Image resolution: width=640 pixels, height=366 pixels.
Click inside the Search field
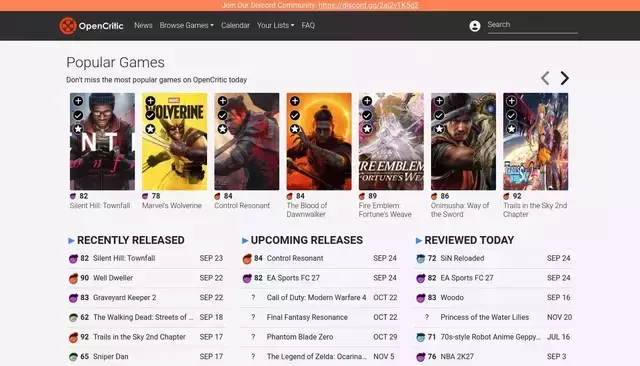coord(532,25)
